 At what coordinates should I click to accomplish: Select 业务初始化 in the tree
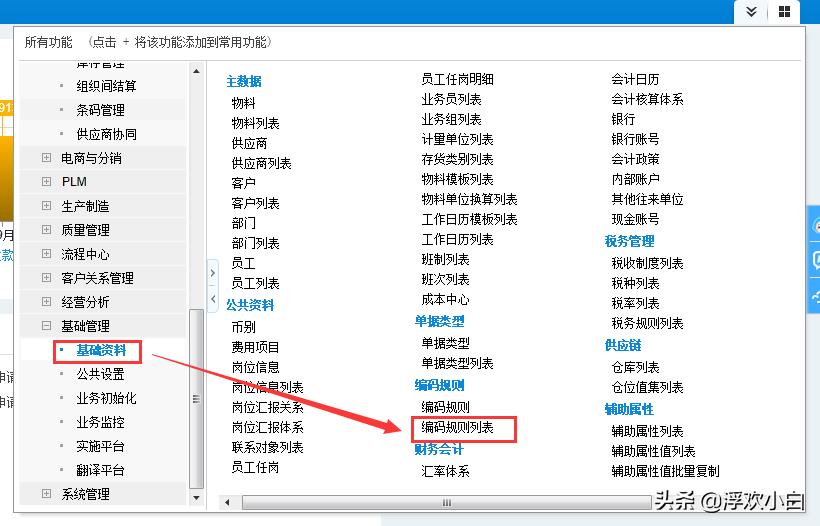pyautogui.click(x=106, y=398)
